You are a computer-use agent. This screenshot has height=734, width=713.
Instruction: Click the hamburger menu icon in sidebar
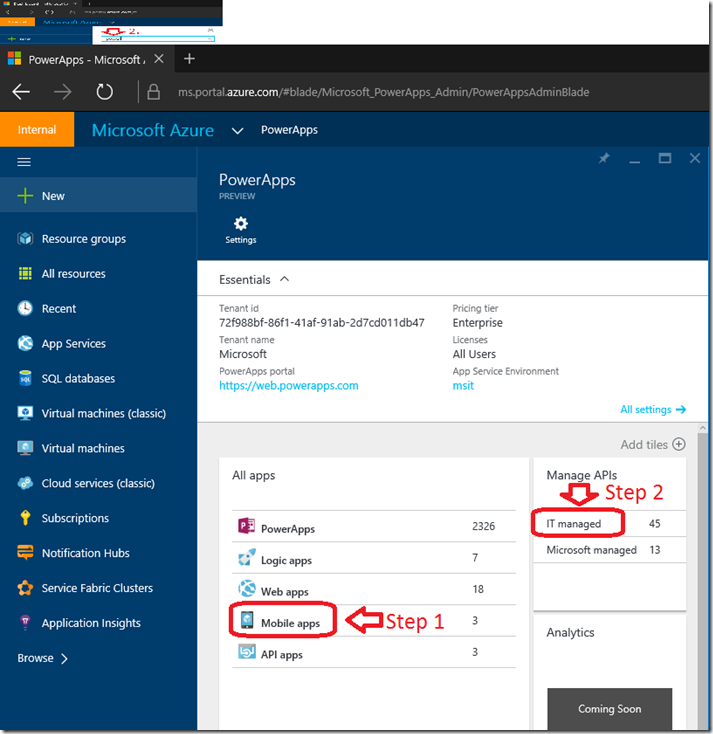point(25,162)
